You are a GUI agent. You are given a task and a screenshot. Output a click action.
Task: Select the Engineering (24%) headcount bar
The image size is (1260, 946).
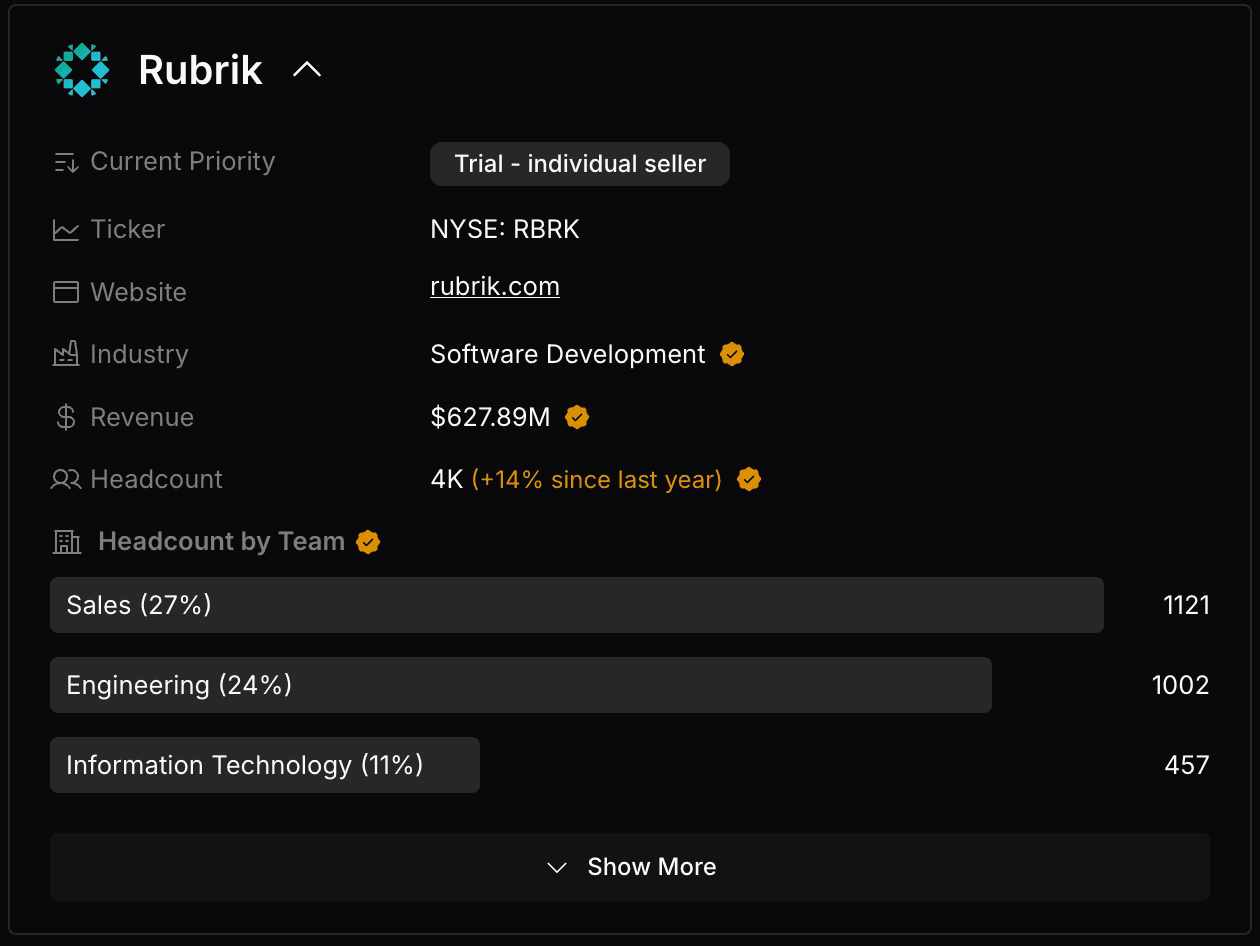click(x=520, y=685)
